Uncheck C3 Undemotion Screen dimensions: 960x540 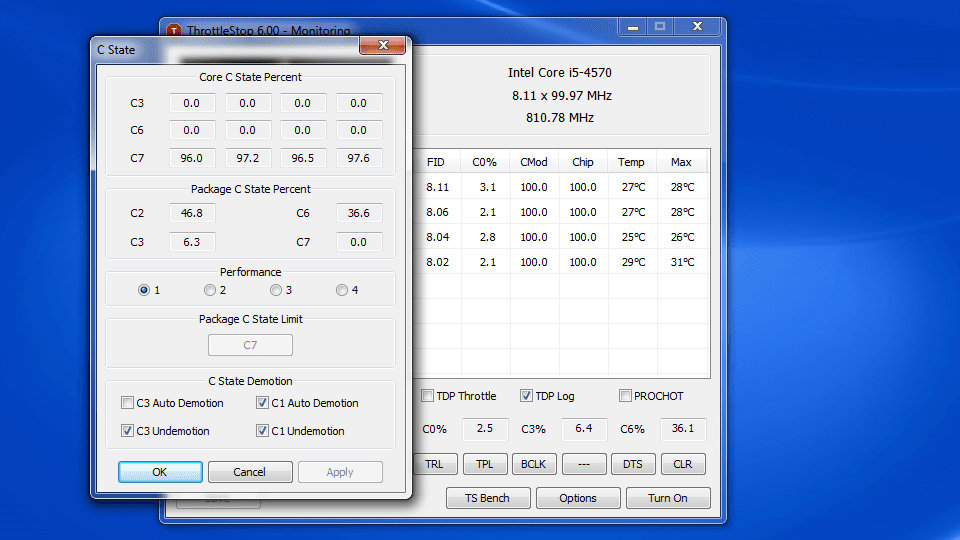pyautogui.click(x=127, y=431)
